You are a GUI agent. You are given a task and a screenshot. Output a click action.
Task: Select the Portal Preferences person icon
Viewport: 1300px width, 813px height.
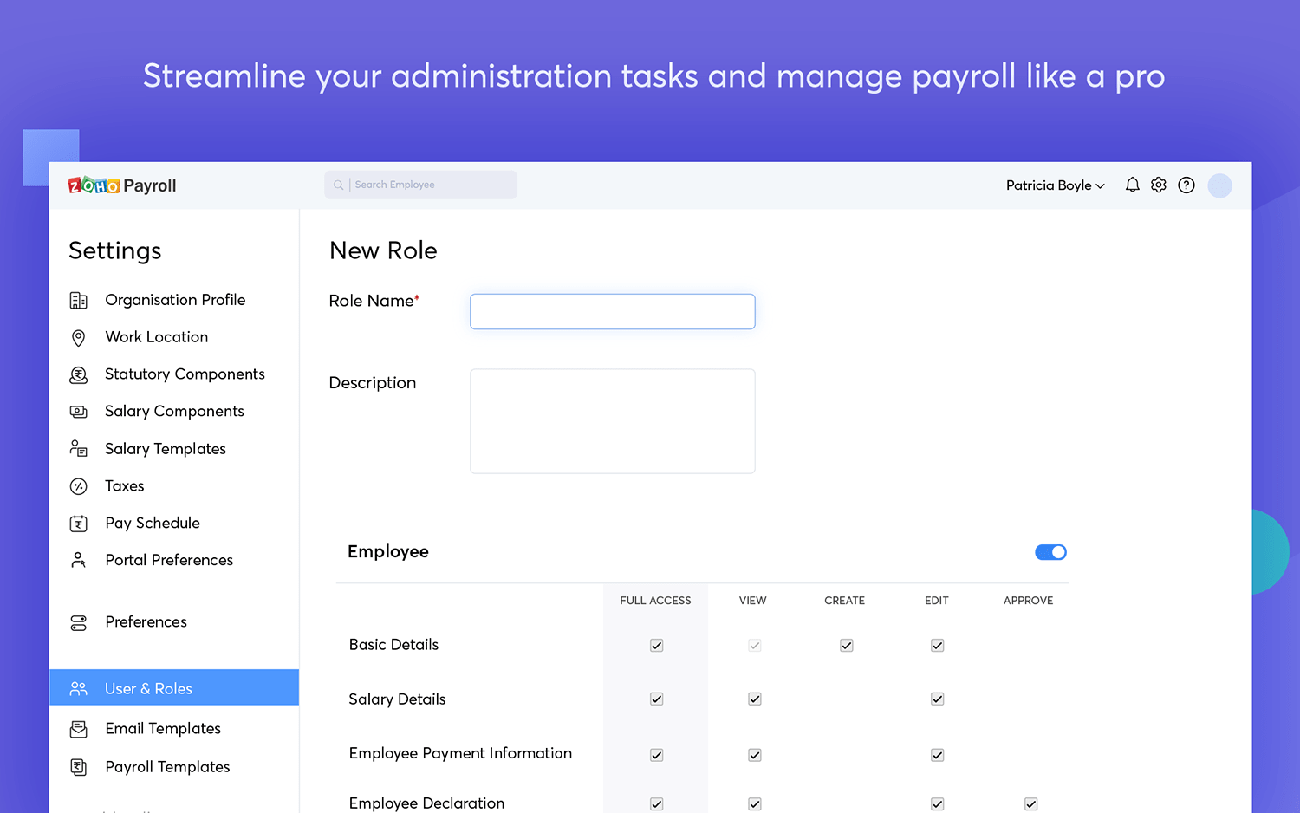click(x=80, y=559)
